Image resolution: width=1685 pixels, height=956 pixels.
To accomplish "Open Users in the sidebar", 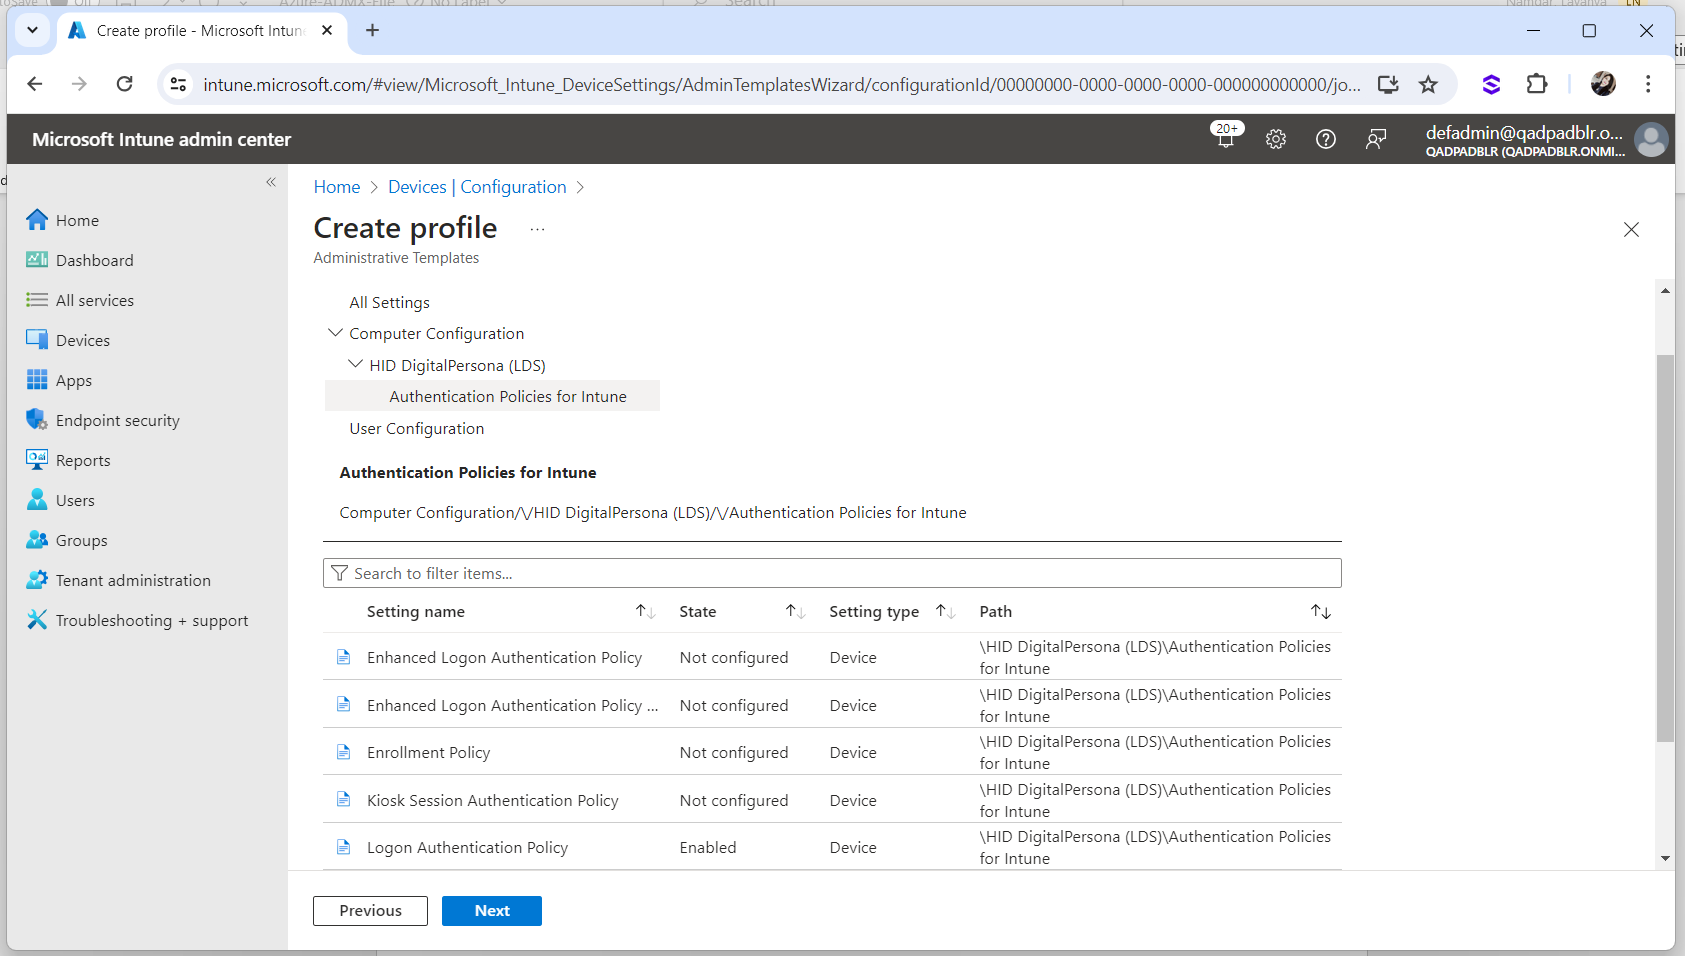I will [75, 500].
